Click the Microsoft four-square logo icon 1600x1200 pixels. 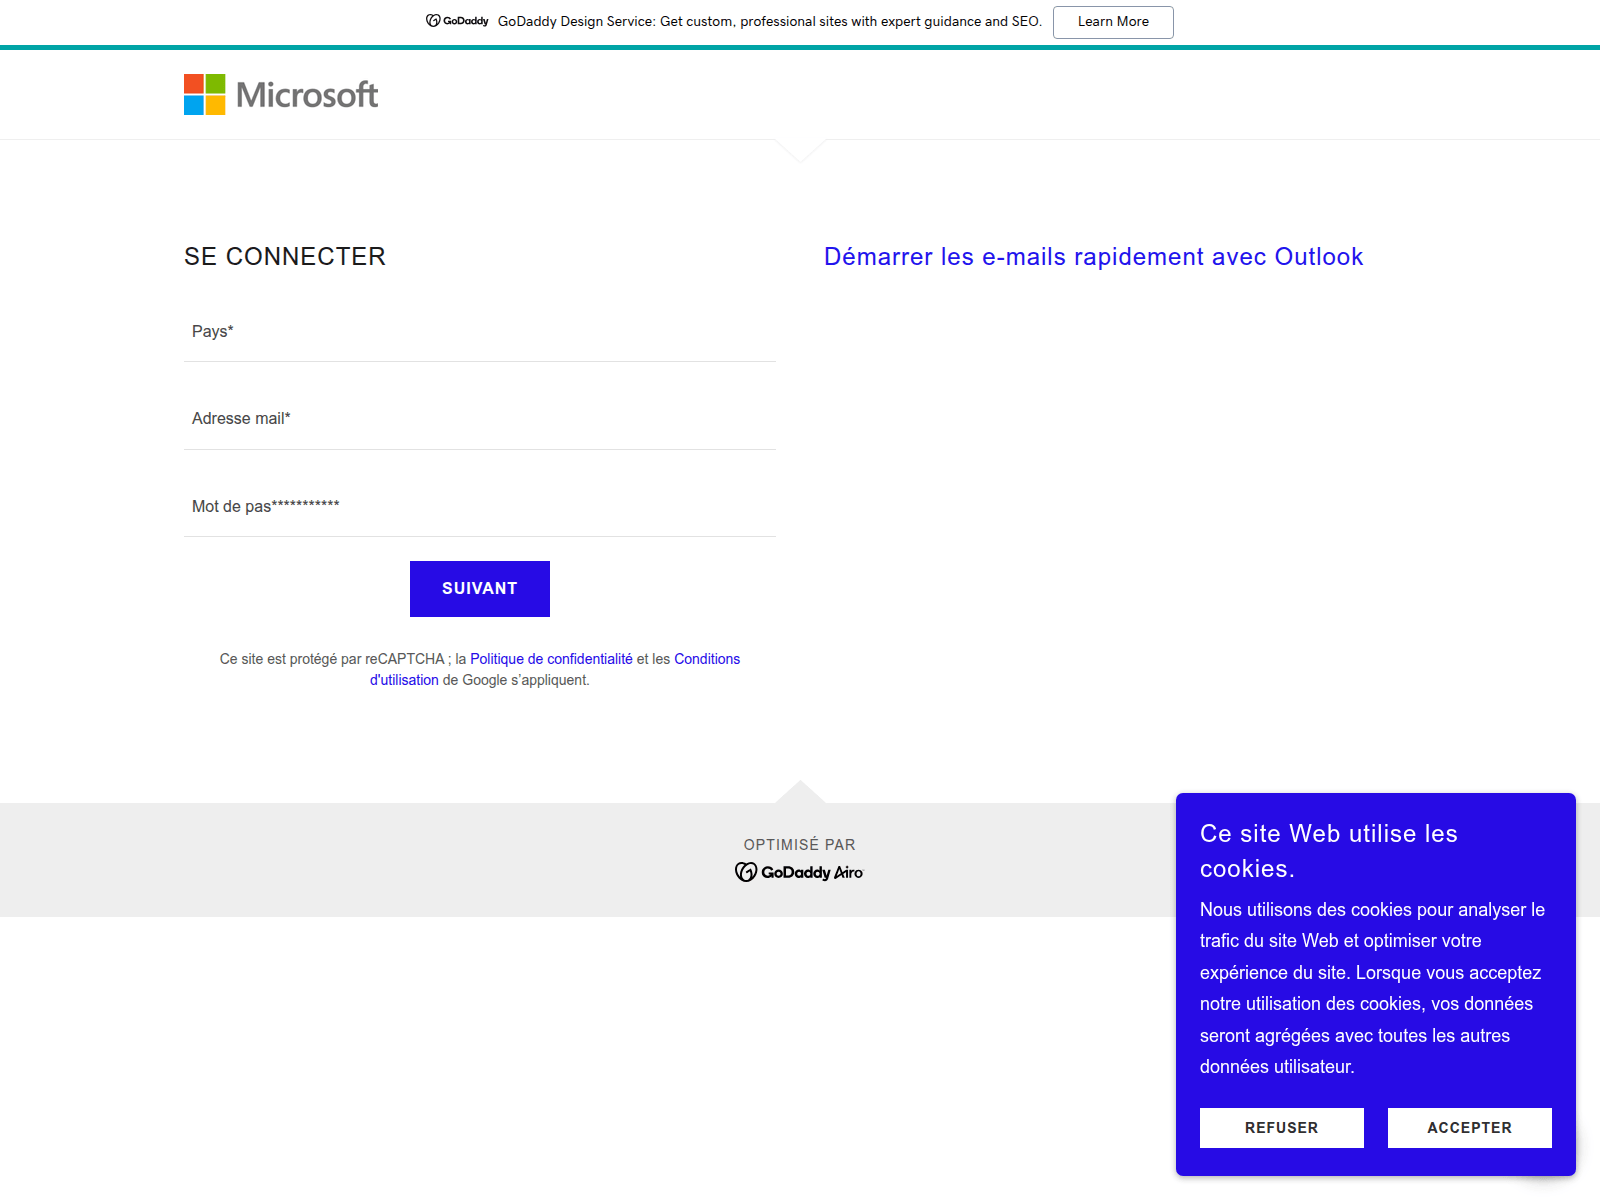[x=204, y=94]
